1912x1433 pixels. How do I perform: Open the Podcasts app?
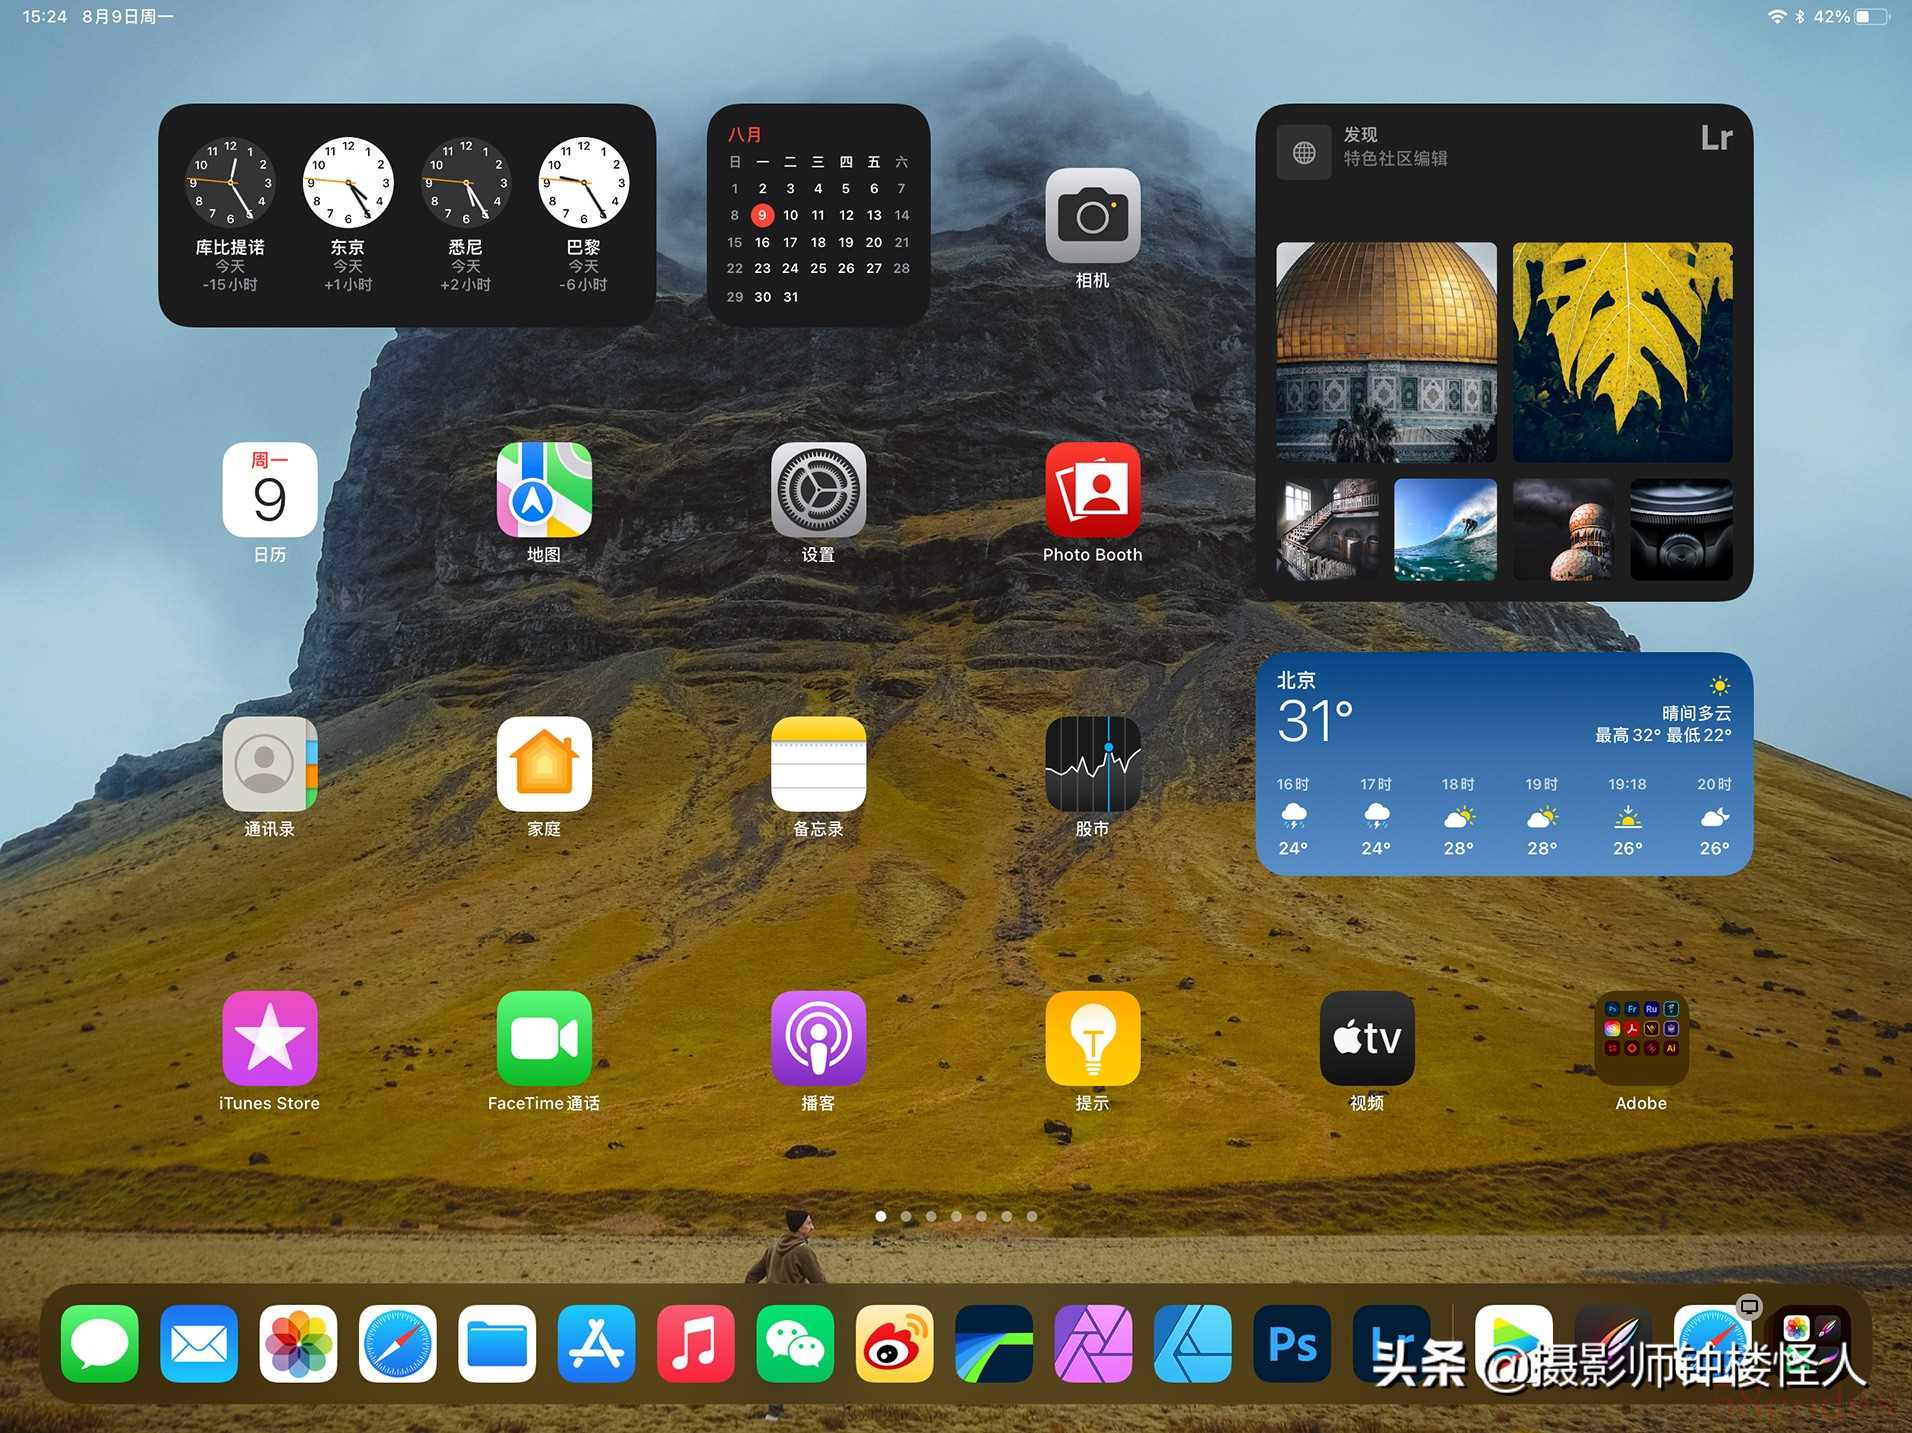tap(818, 1038)
